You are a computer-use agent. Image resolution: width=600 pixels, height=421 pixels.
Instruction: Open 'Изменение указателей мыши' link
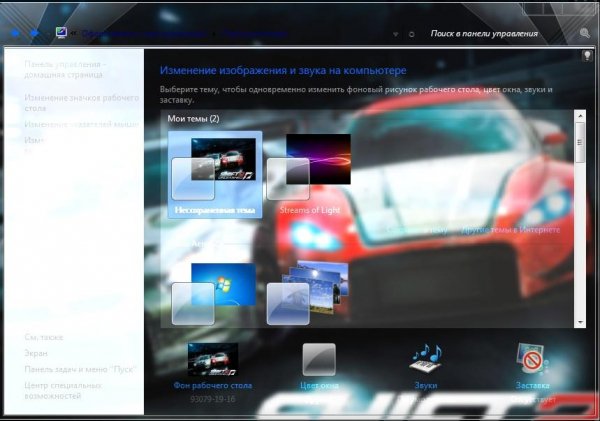click(81, 124)
